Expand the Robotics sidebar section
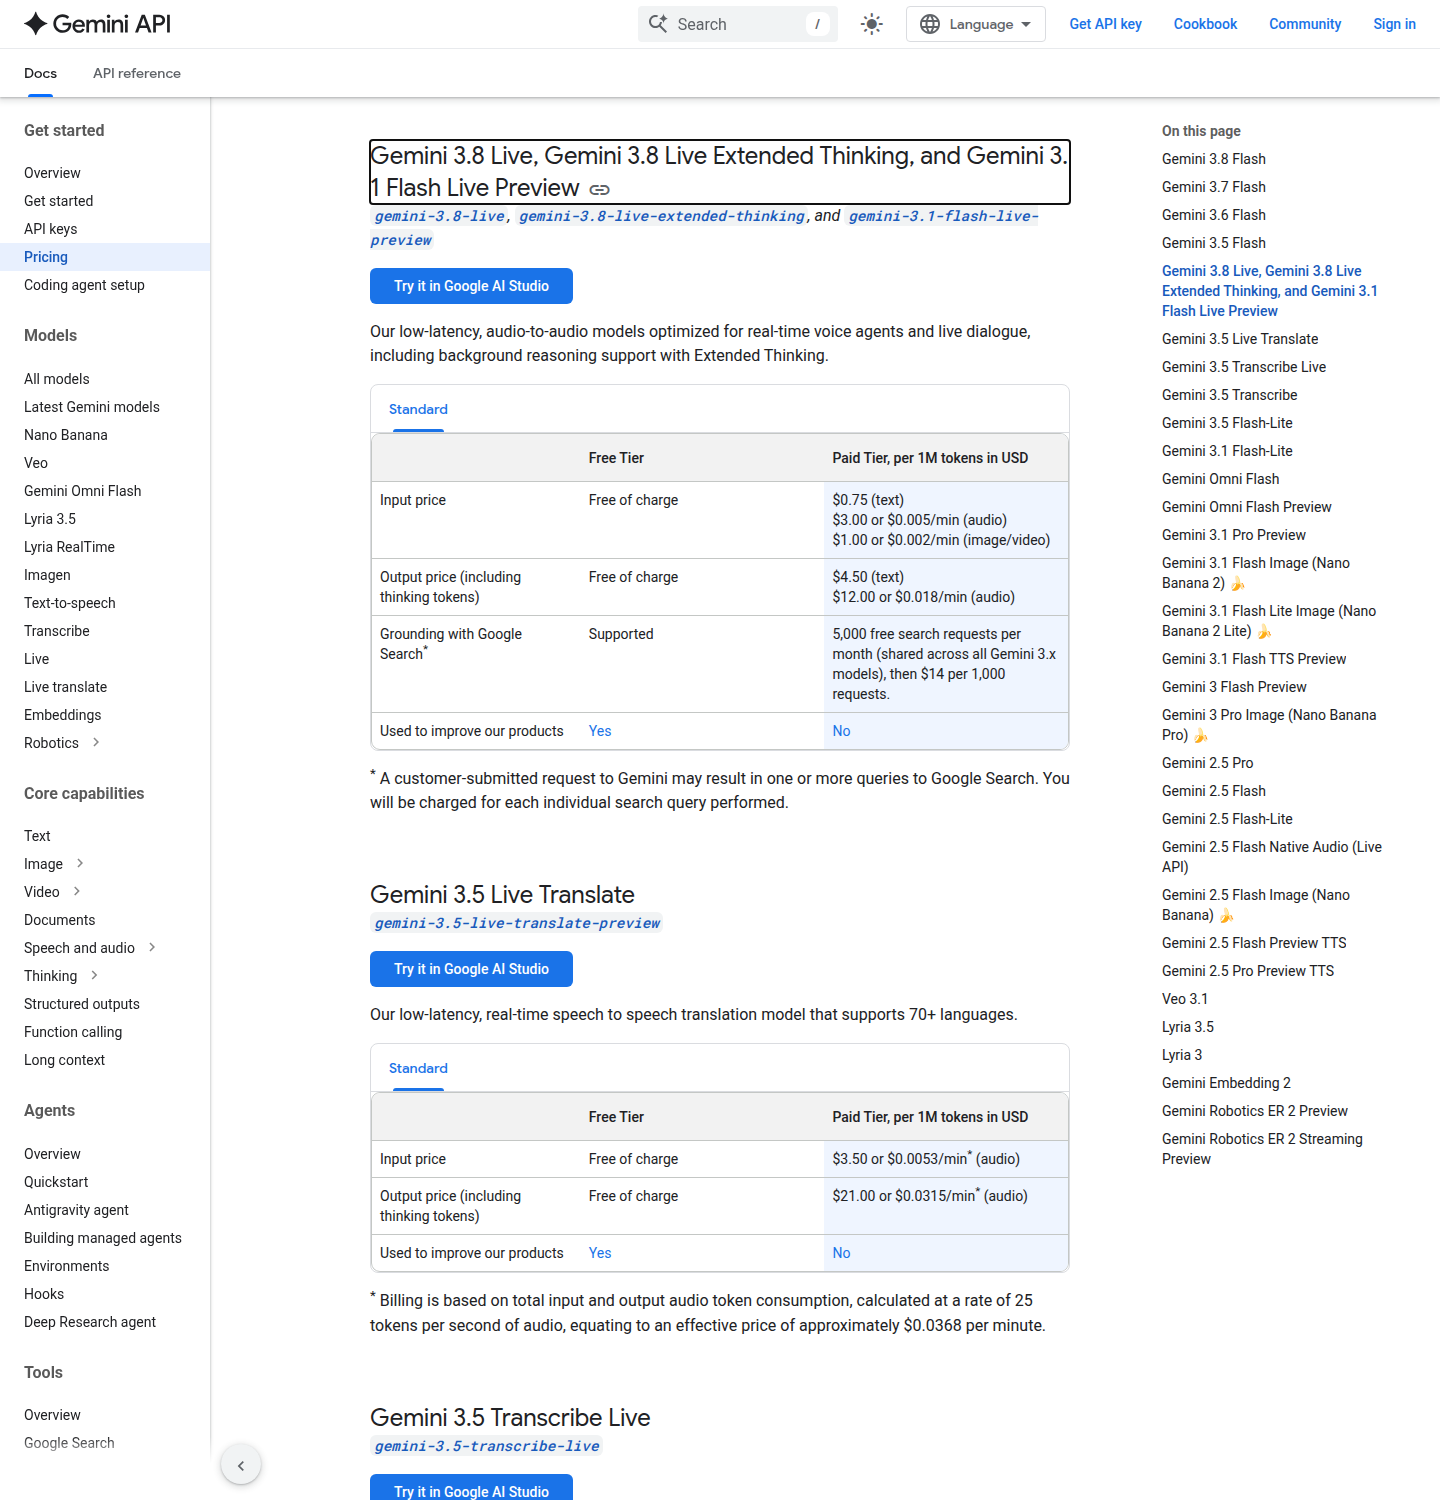This screenshot has height=1500, width=1440. click(96, 742)
